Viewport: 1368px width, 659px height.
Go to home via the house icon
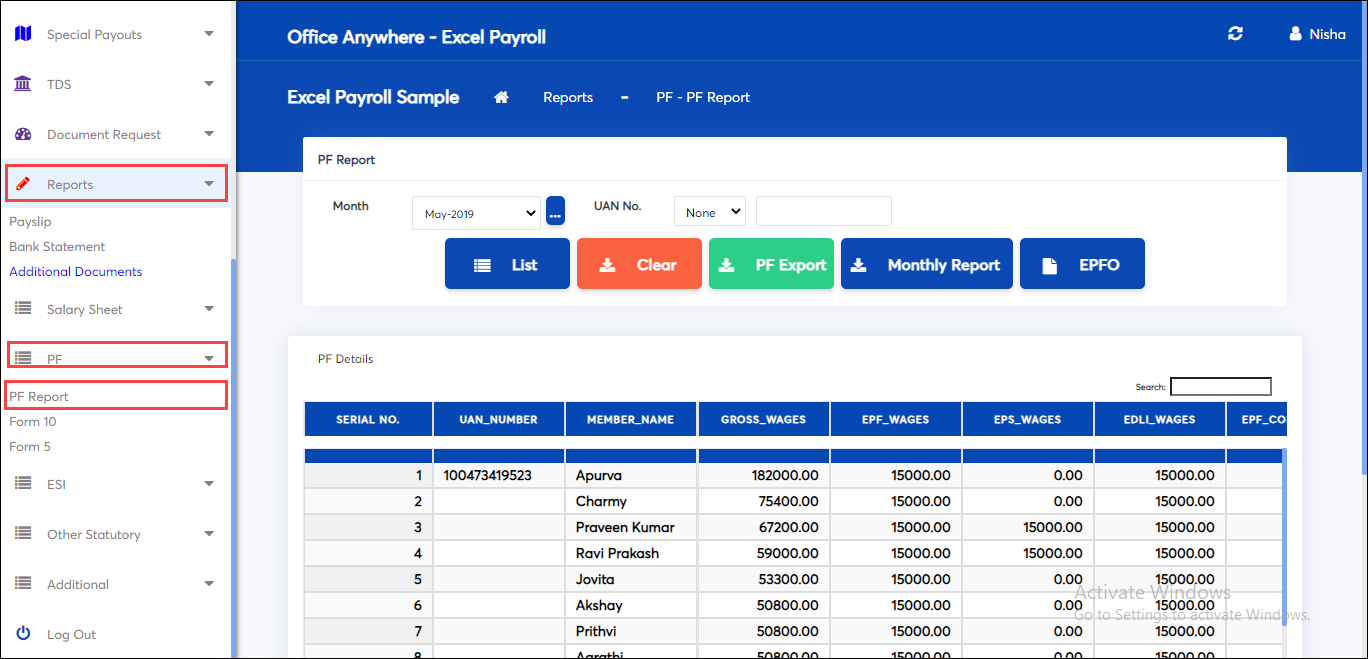[502, 97]
